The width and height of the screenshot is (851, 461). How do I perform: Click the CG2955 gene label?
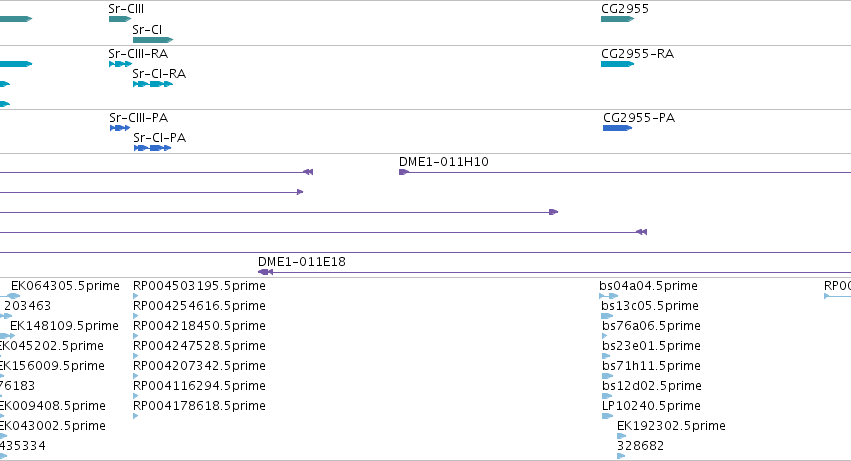click(x=625, y=9)
